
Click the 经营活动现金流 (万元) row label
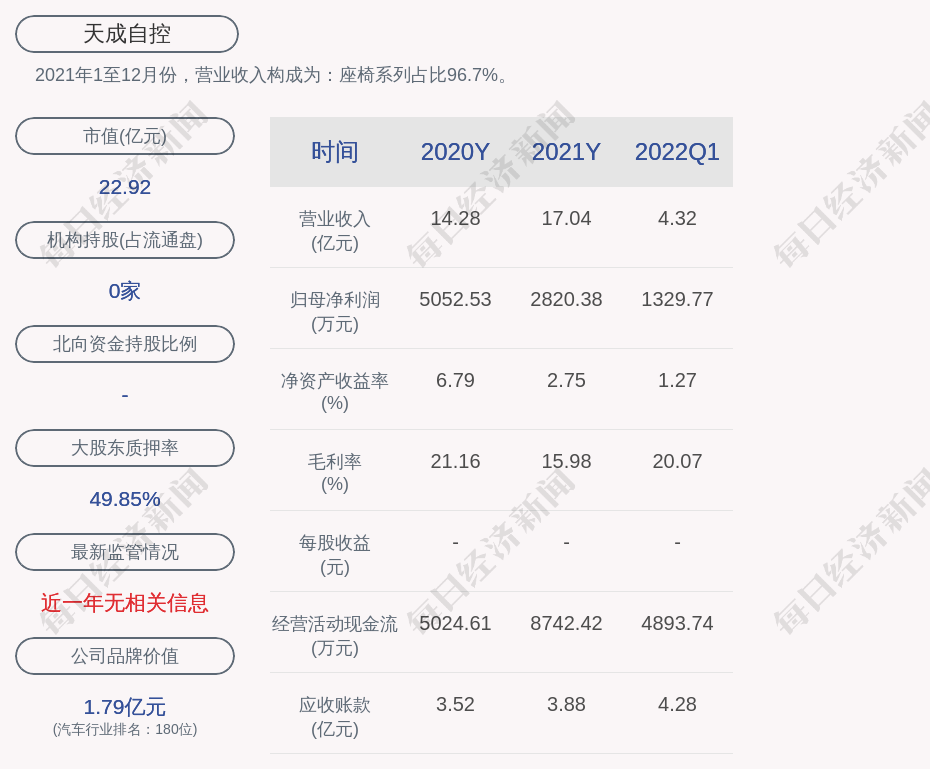pos(335,636)
